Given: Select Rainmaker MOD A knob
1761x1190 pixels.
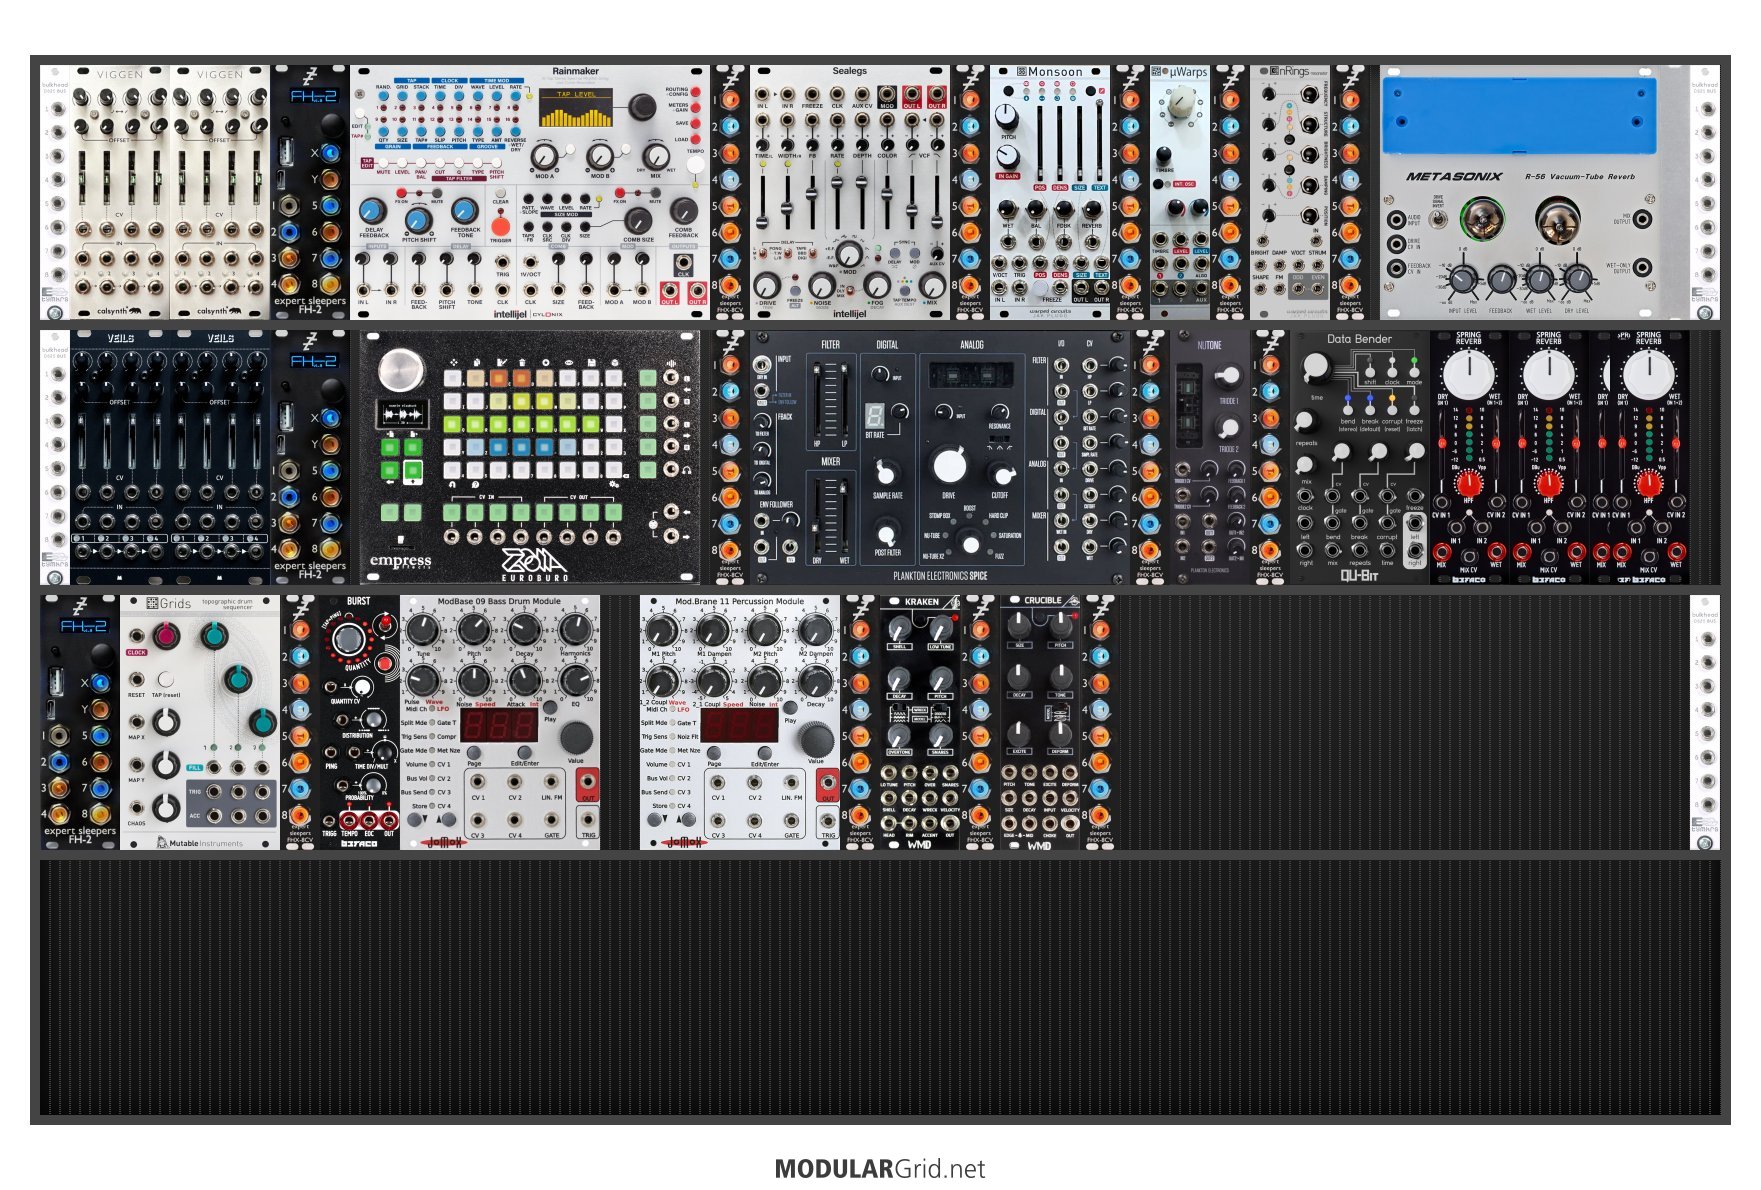Looking at the screenshot, I should click(544, 157).
